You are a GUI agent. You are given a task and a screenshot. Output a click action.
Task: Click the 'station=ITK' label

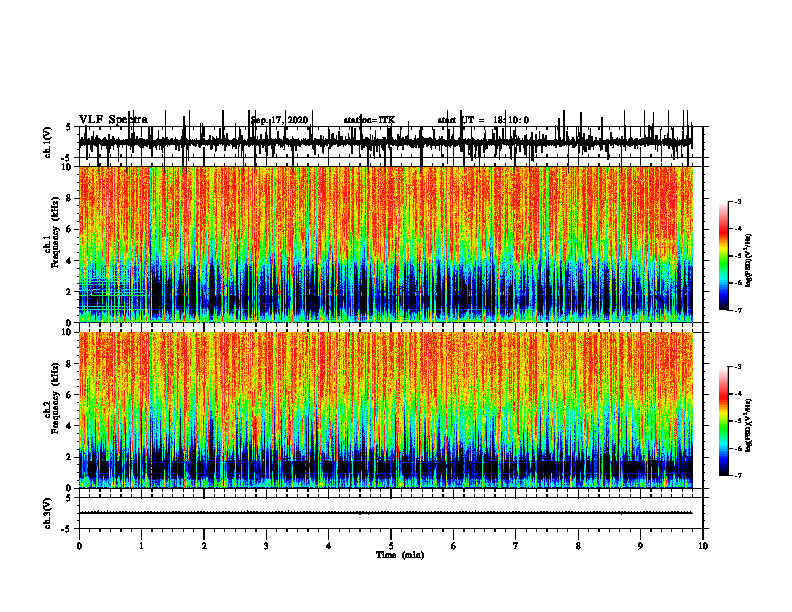click(369, 120)
